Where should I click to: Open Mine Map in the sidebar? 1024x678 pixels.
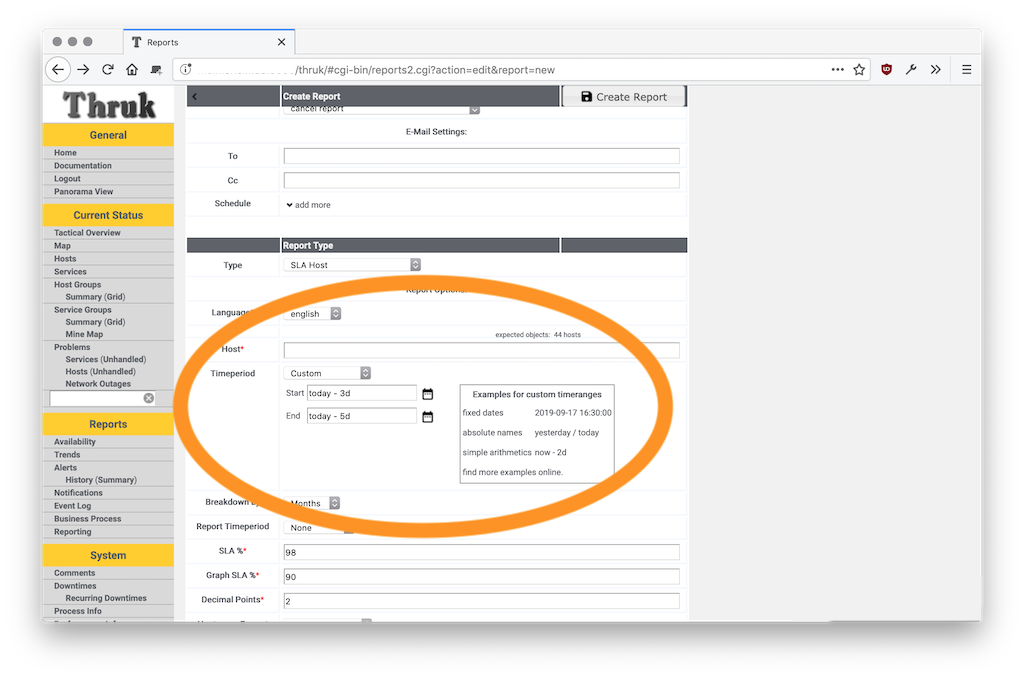(84, 334)
